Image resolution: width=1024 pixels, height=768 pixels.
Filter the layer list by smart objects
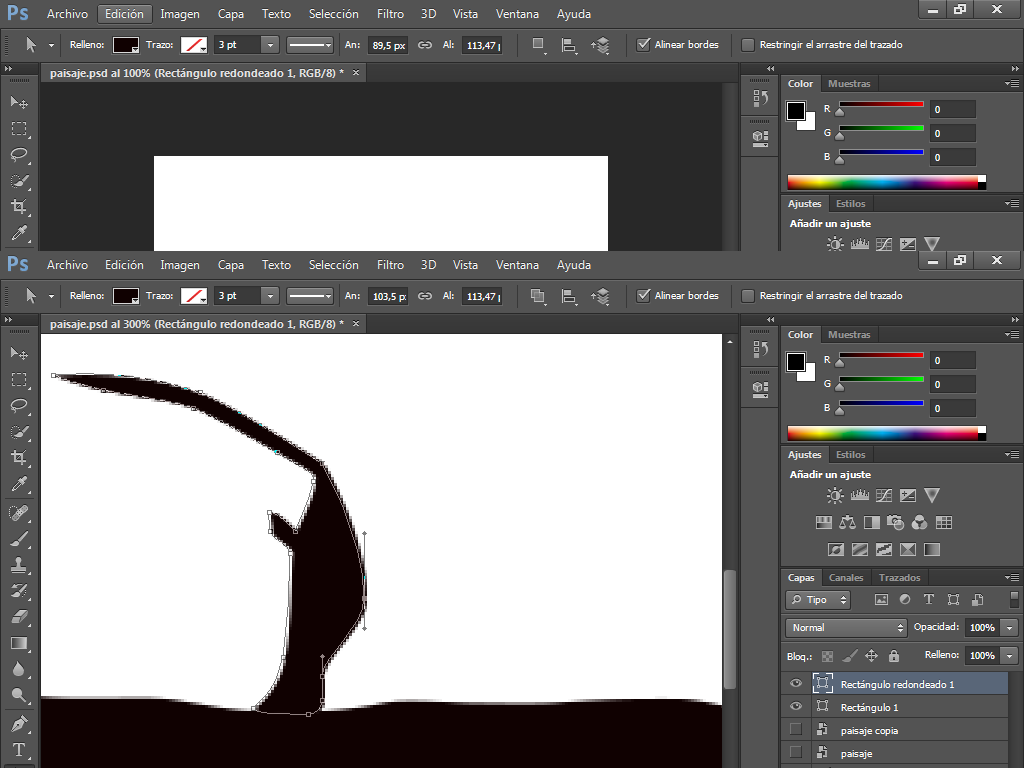click(x=978, y=600)
